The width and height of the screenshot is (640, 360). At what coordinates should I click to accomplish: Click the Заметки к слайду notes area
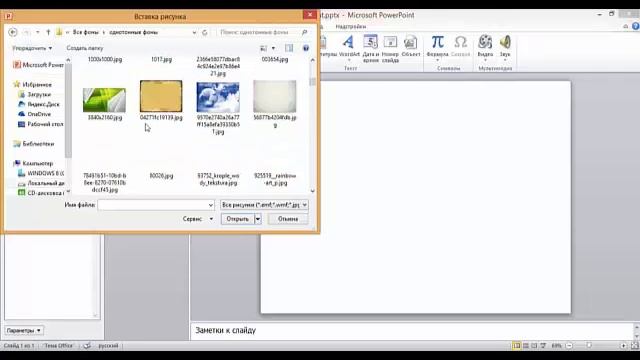pyautogui.click(x=412, y=331)
